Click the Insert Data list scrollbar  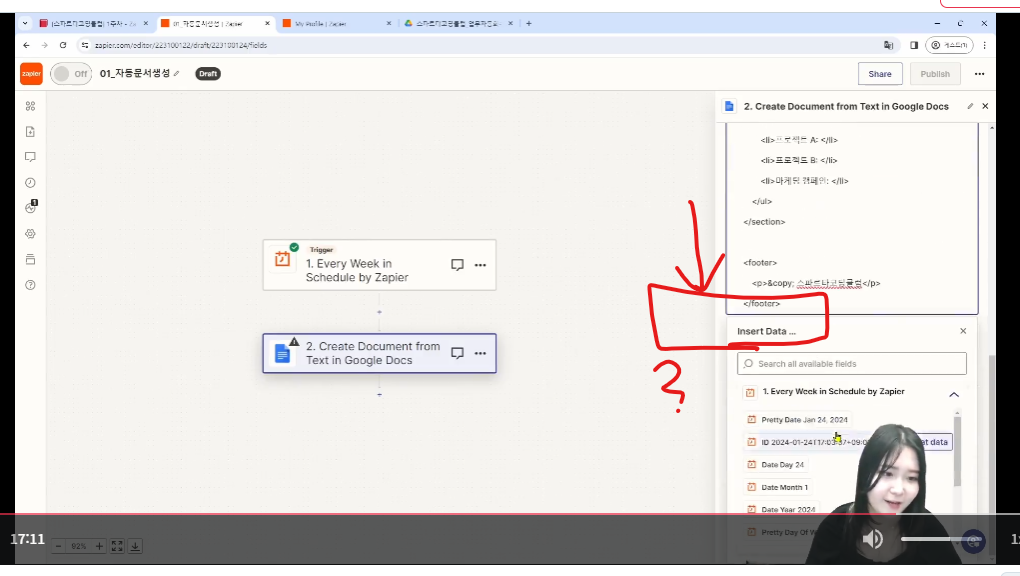pyautogui.click(x=957, y=450)
